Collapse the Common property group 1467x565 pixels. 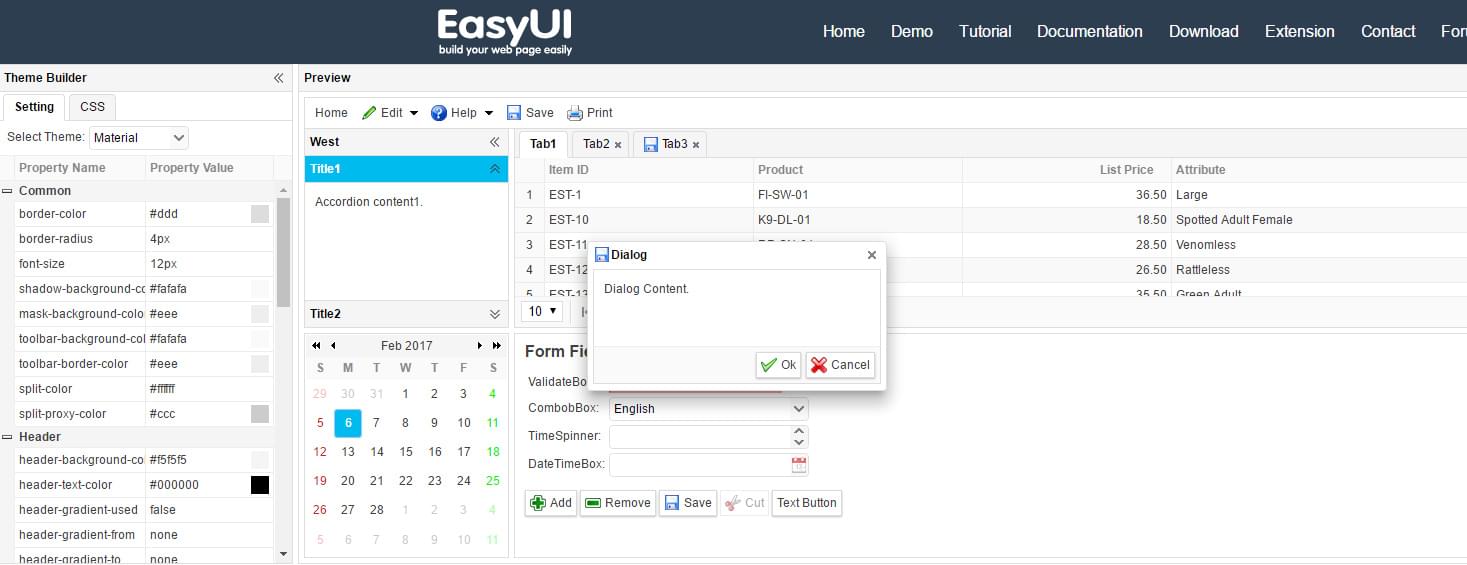tap(7, 191)
